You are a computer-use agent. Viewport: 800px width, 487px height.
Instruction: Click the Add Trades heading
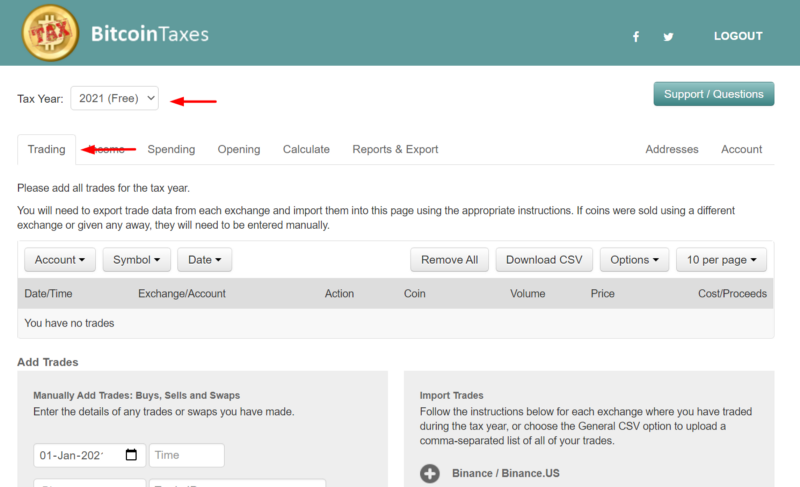48,362
